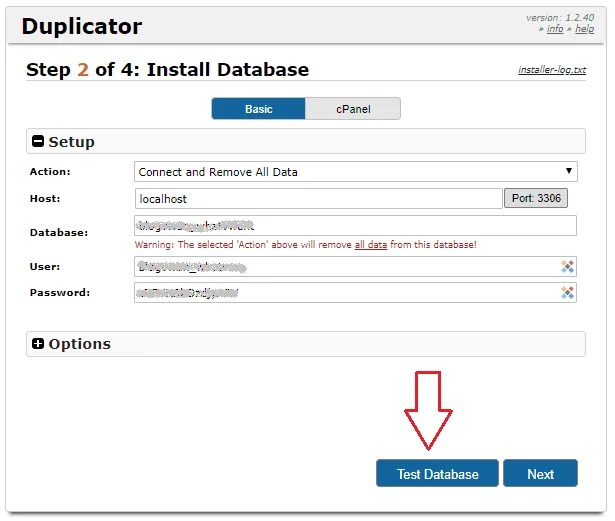Screen dimensions: 615x521
Task: Switch to the cPanel tab
Action: (x=353, y=109)
